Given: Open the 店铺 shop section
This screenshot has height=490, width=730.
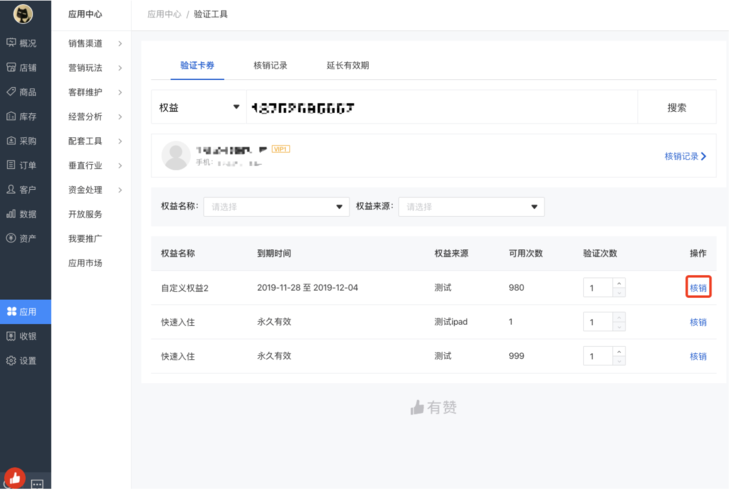Looking at the screenshot, I should 22,68.
